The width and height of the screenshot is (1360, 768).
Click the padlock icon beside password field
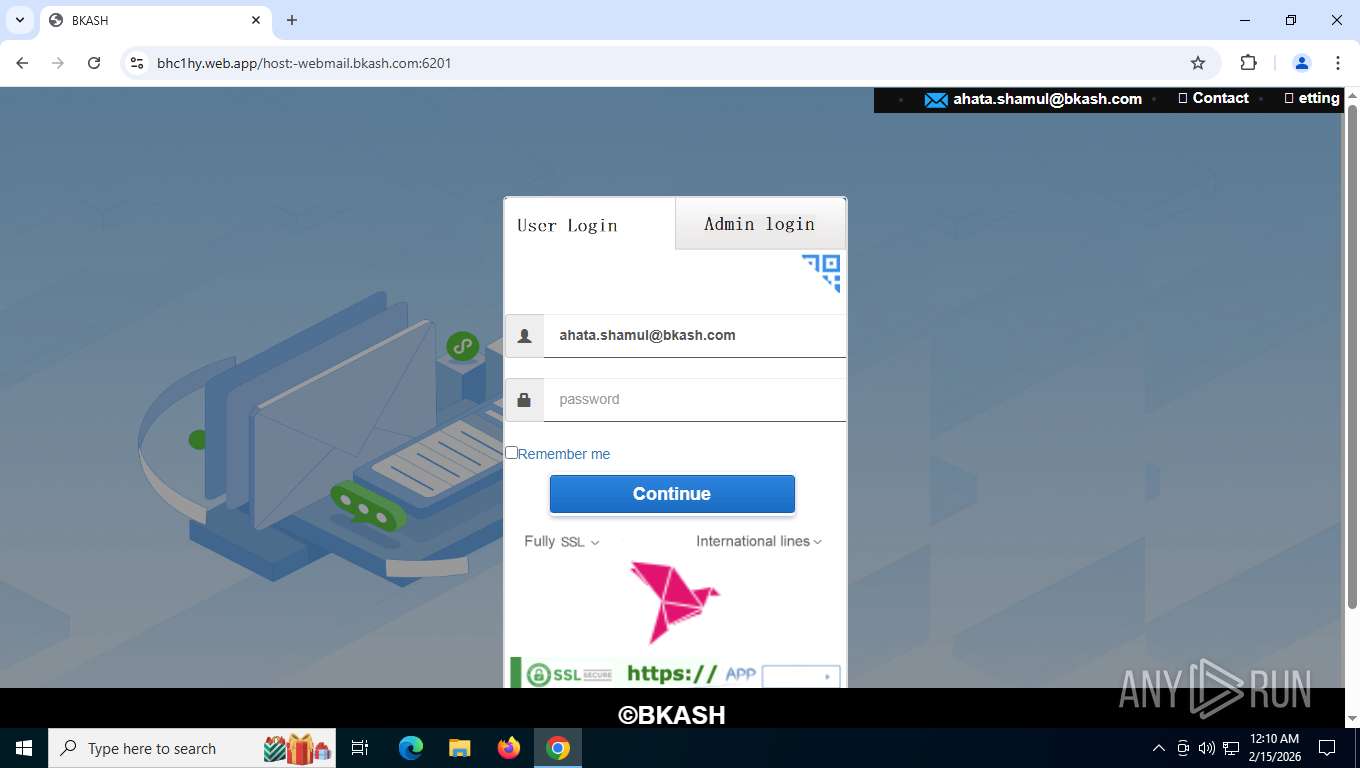click(524, 400)
